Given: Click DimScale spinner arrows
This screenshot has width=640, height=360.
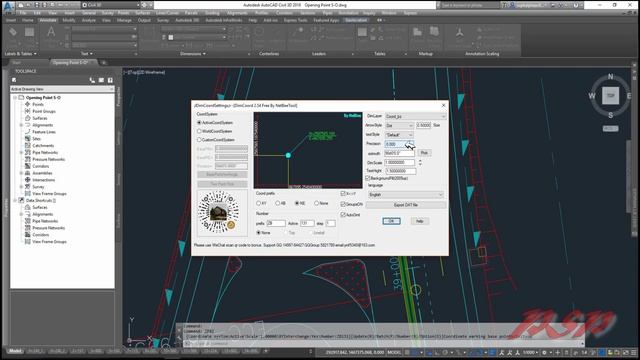Looking at the screenshot, I should tap(420, 162).
